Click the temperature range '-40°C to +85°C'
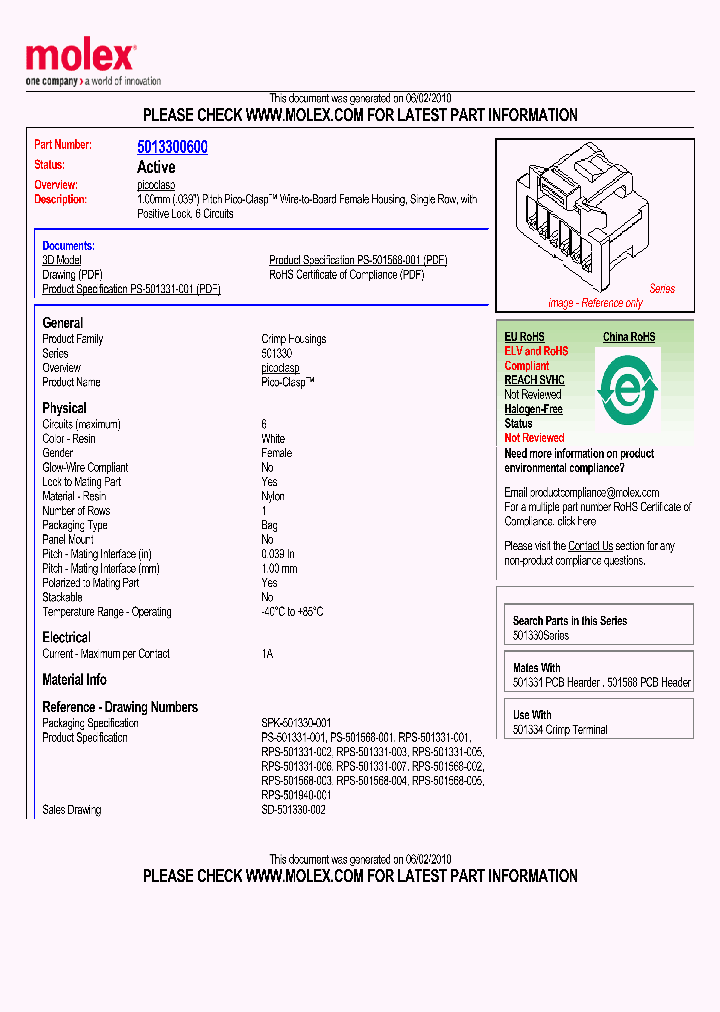Screen dimensions: 720x1012 tap(292, 612)
